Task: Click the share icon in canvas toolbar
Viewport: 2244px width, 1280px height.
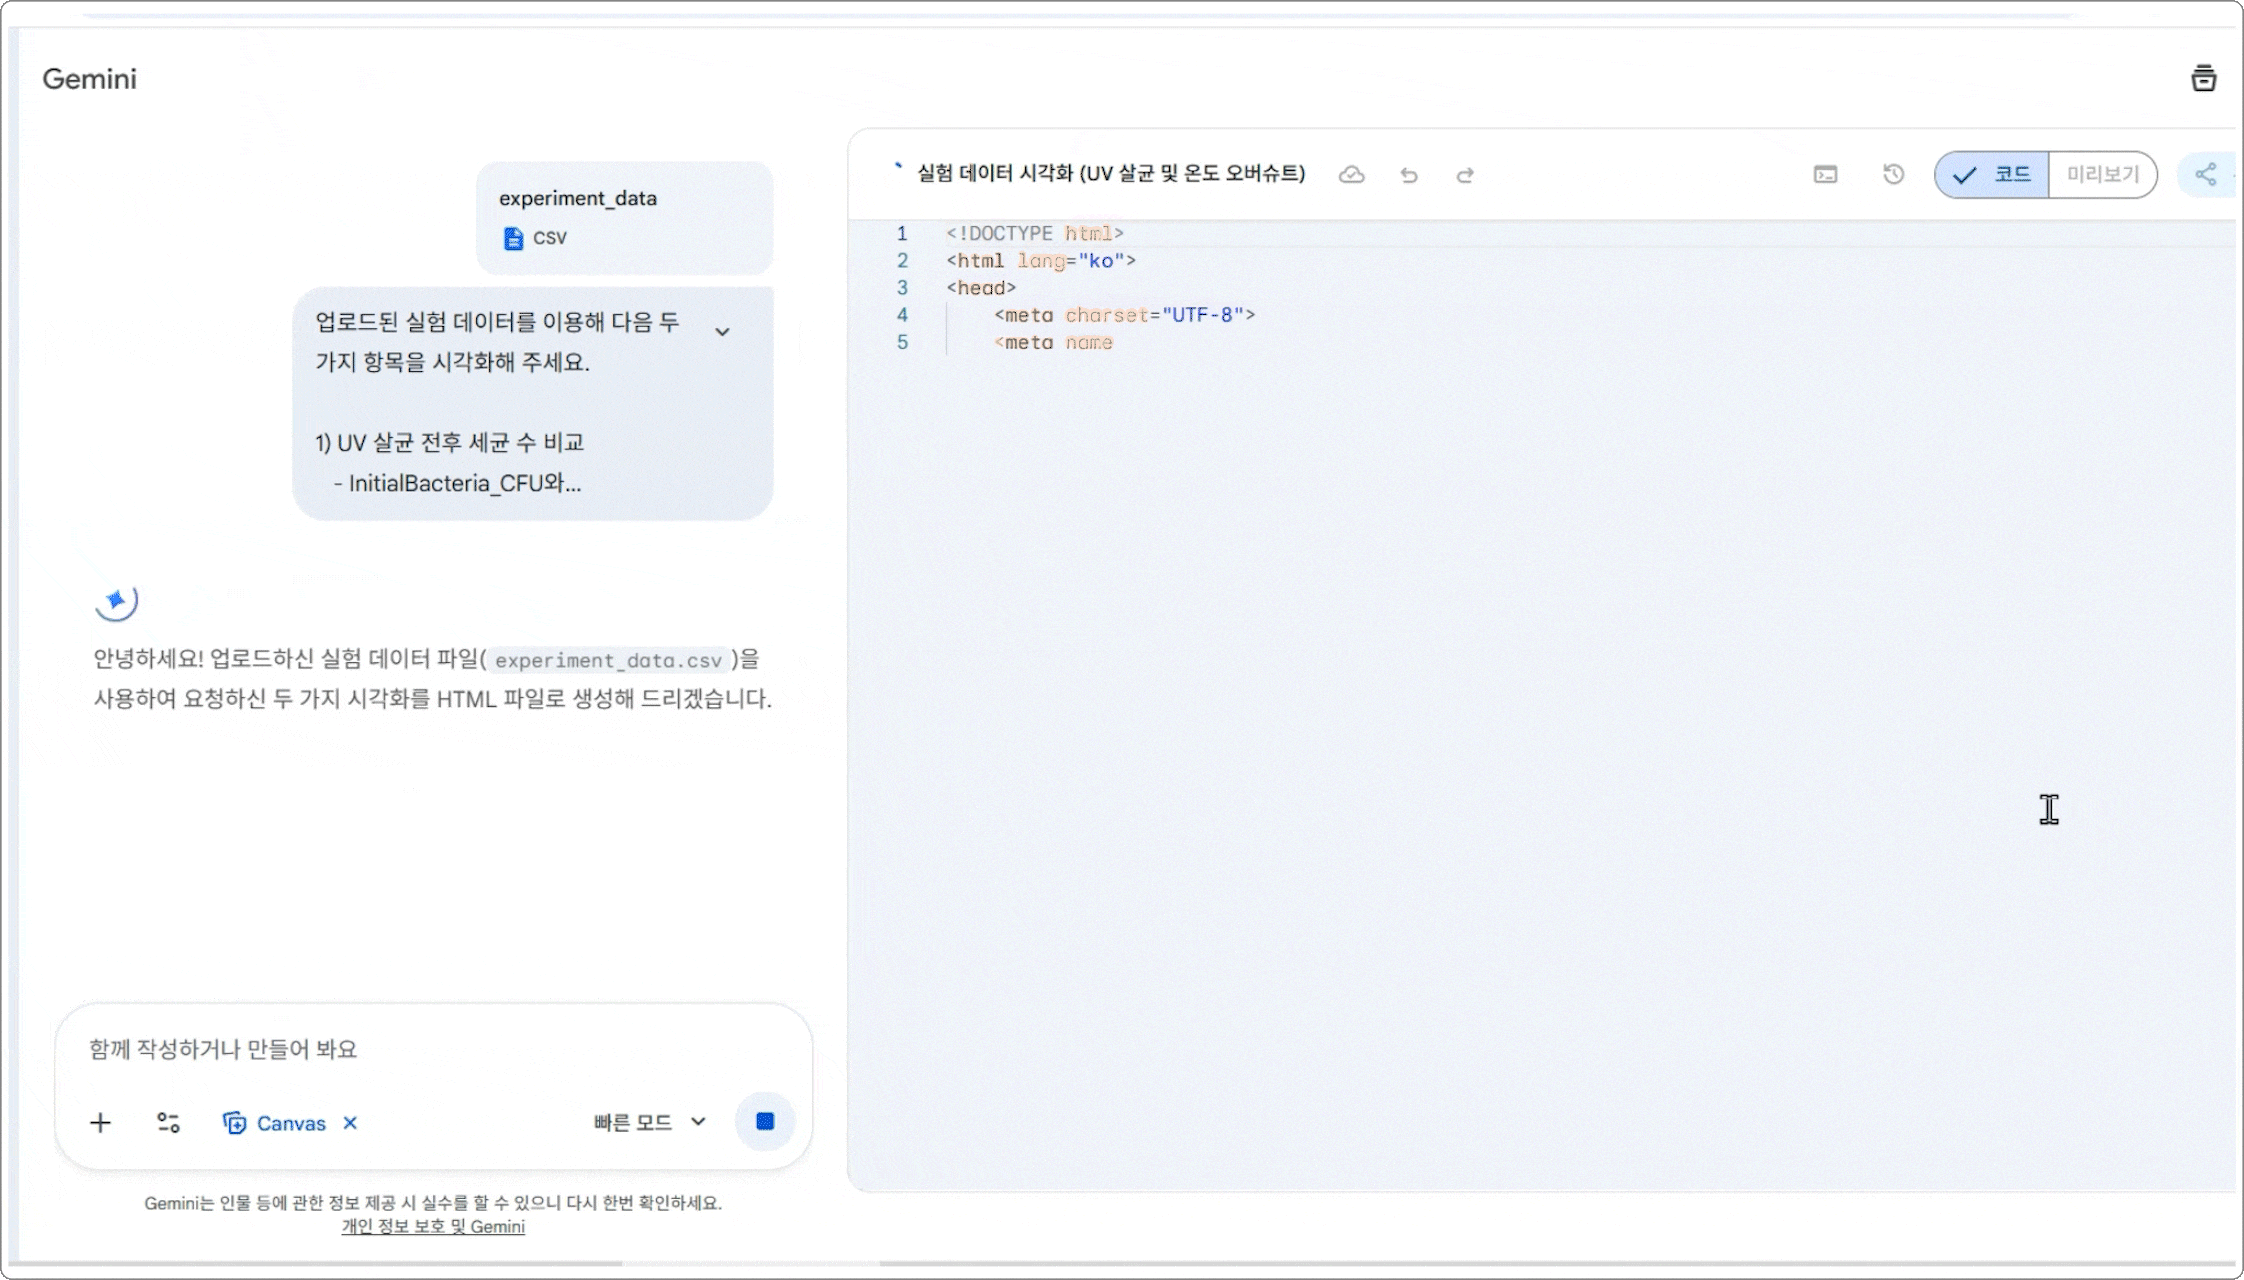Action: (x=2206, y=175)
